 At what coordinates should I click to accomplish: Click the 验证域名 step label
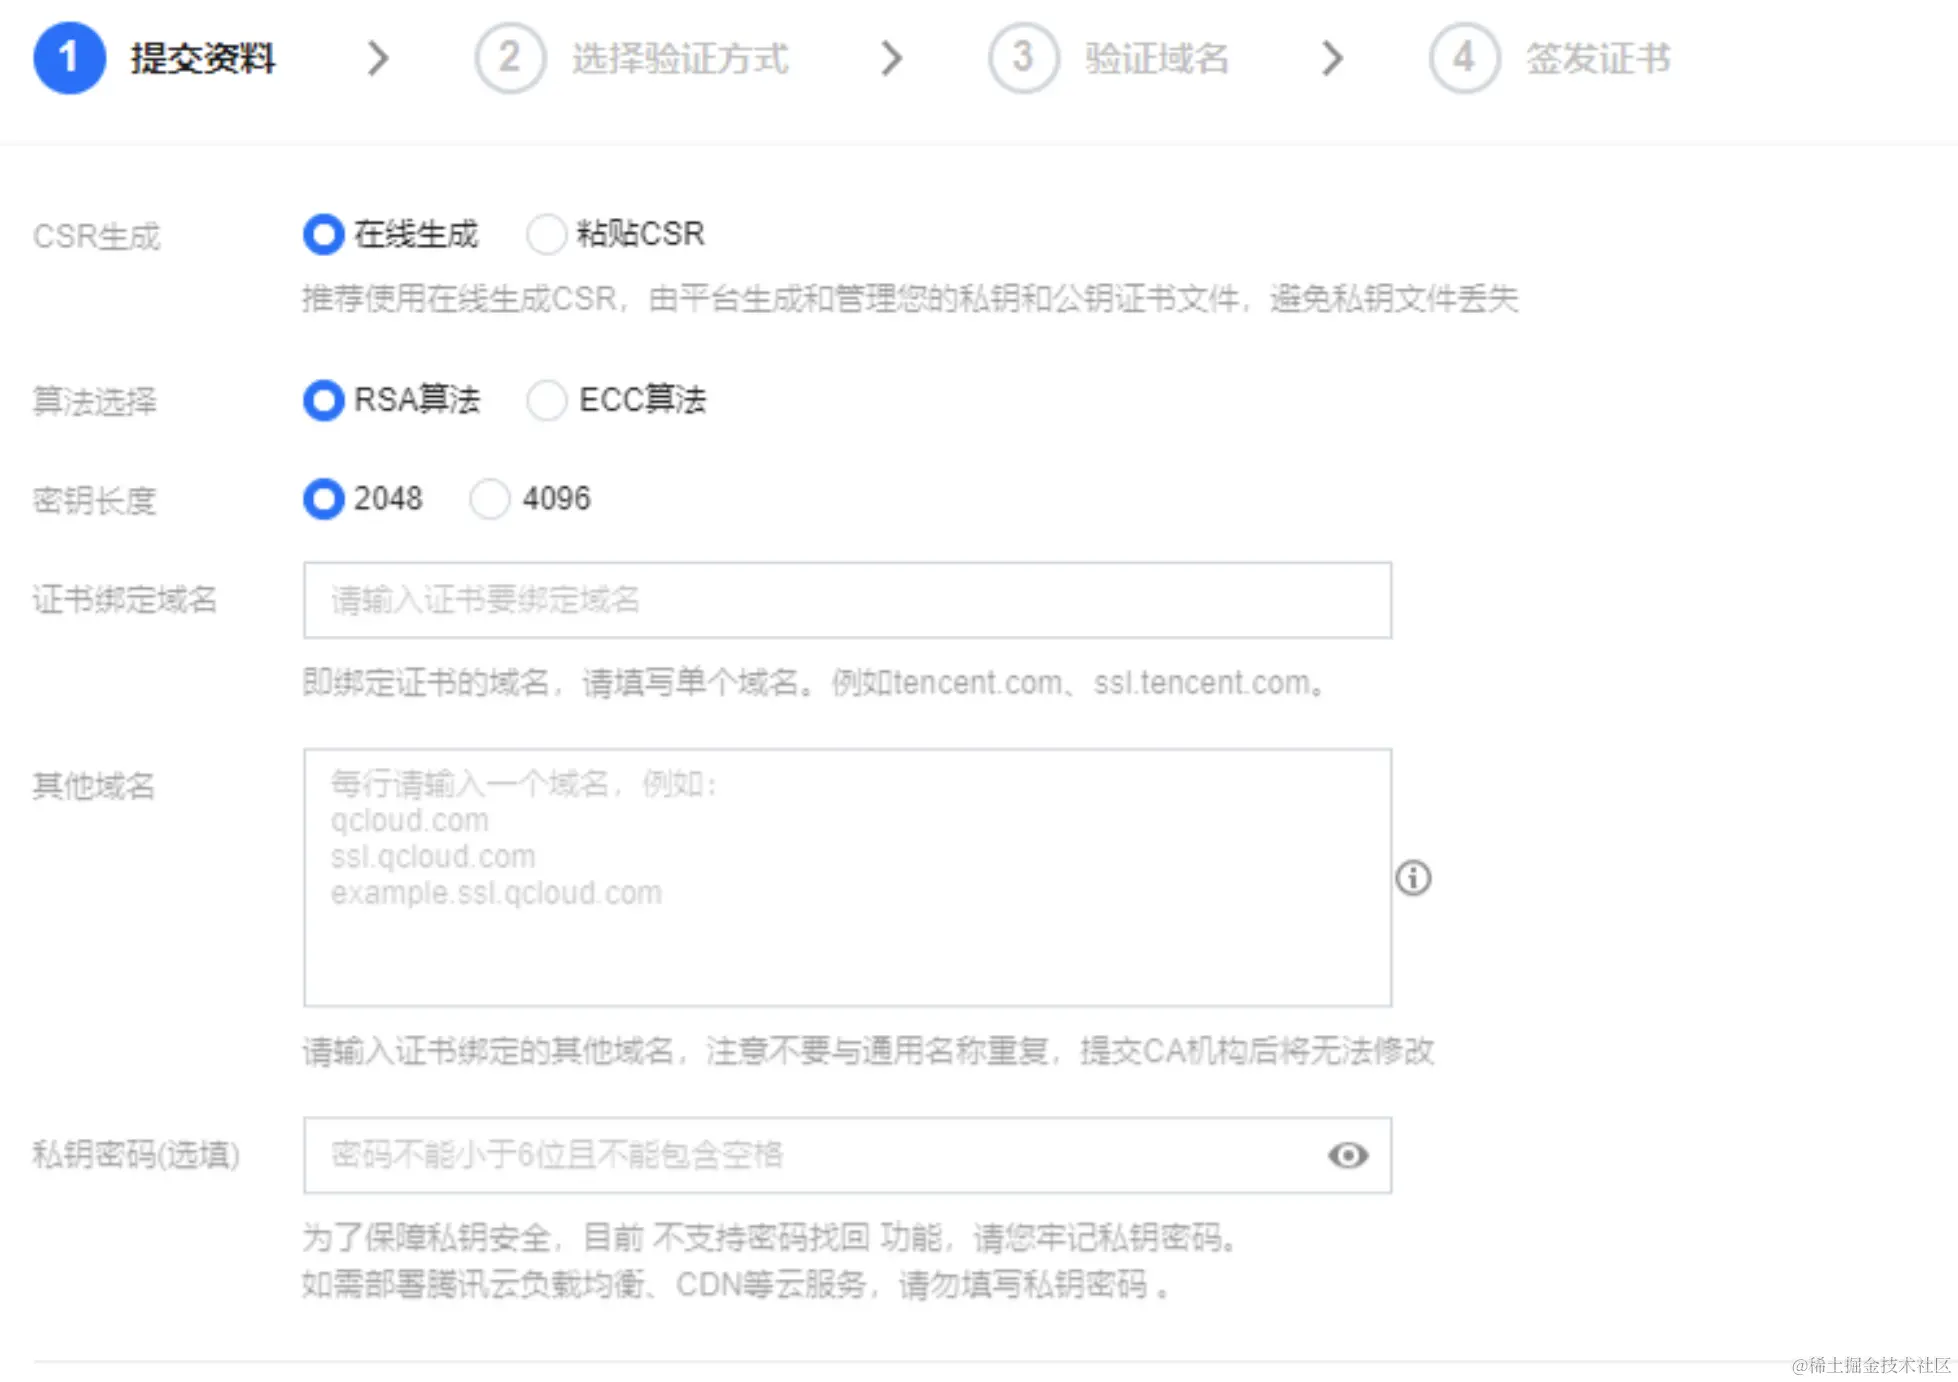pos(1157,58)
